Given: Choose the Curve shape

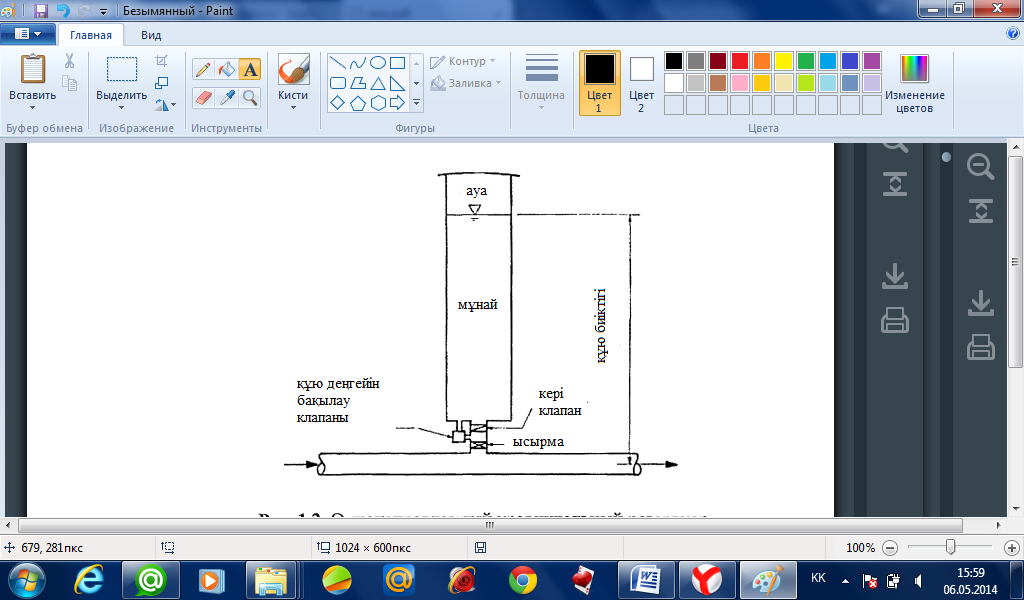Looking at the screenshot, I should (x=358, y=63).
